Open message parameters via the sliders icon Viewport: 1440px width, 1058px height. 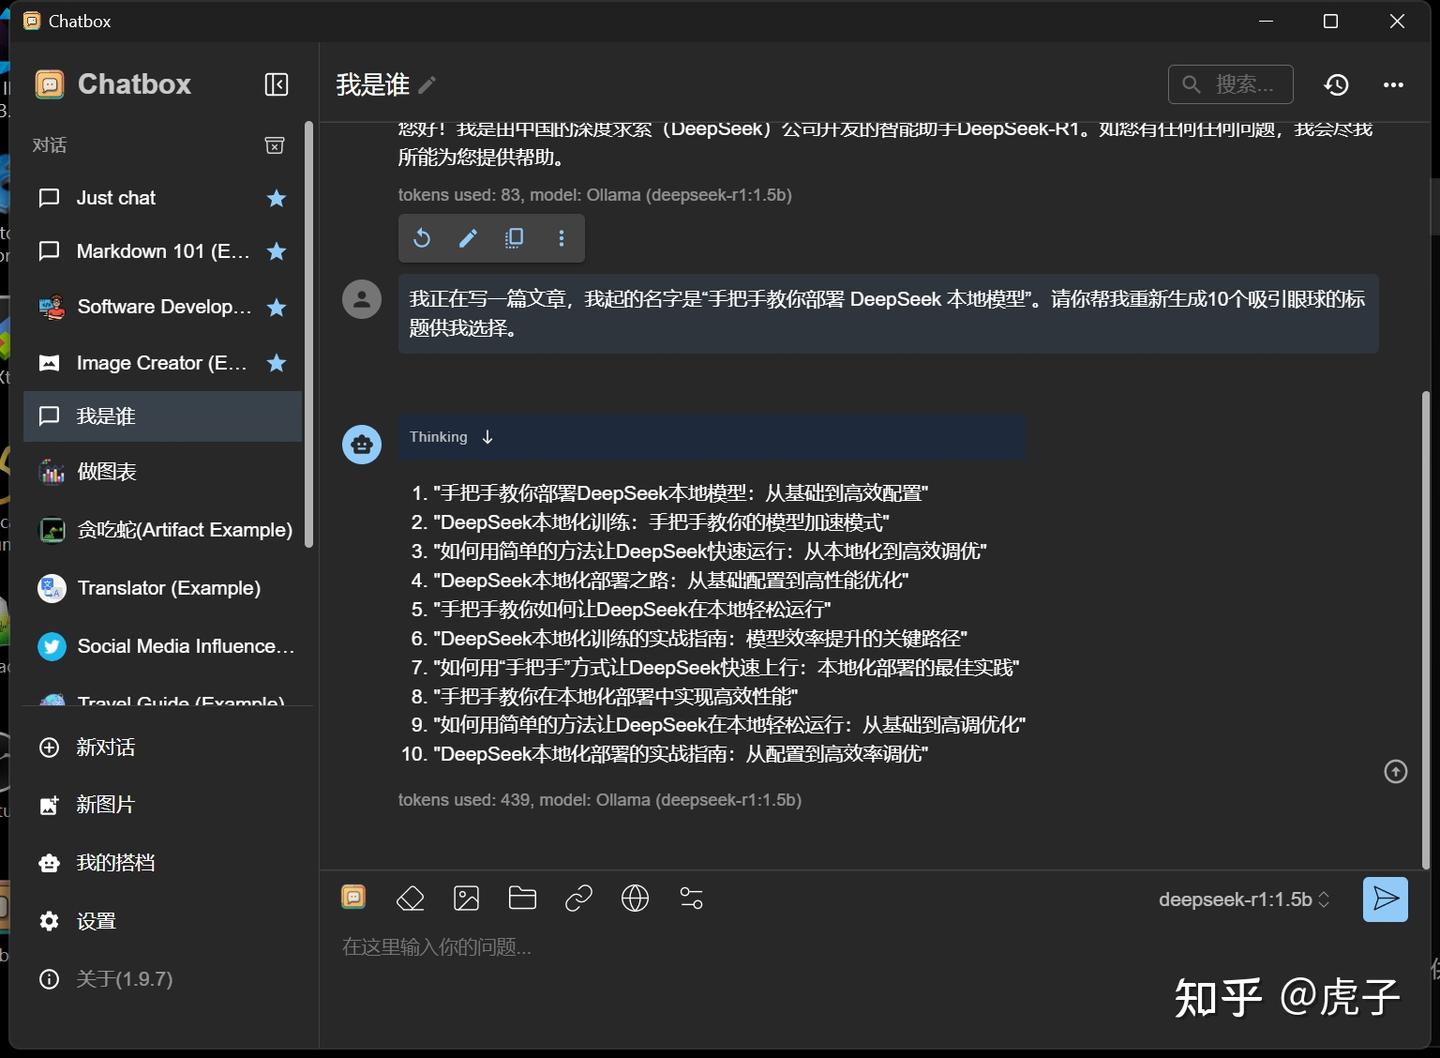pos(691,898)
